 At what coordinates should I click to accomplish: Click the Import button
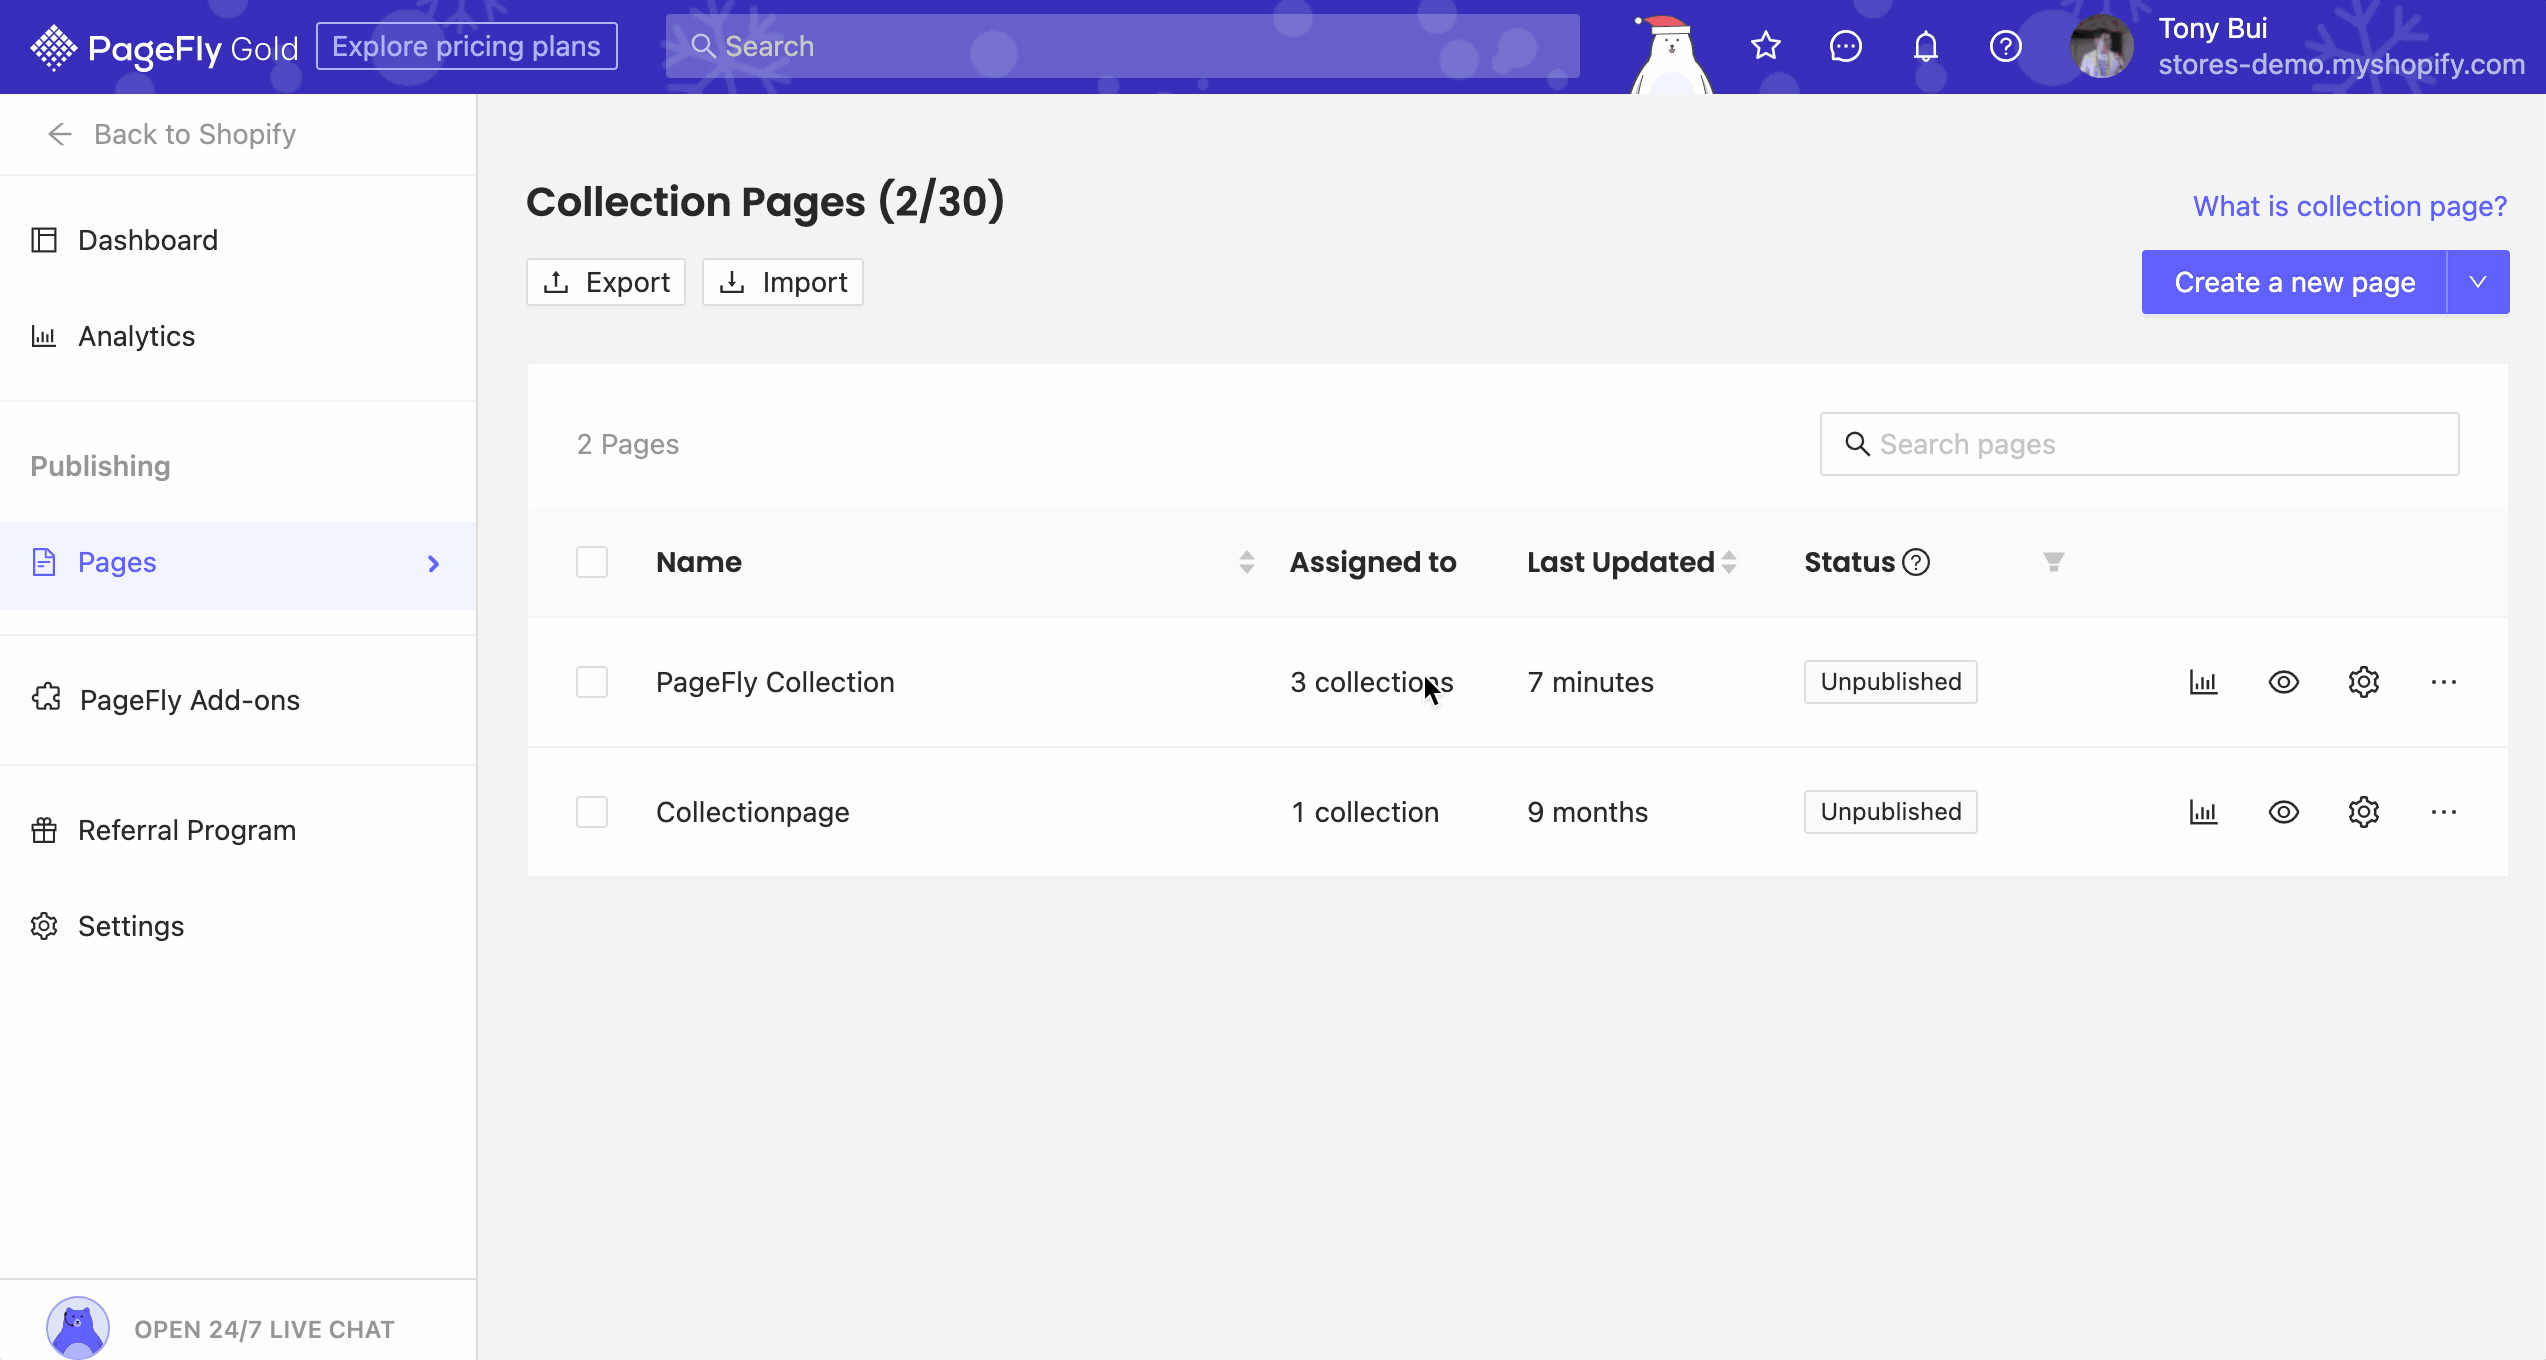tap(783, 282)
